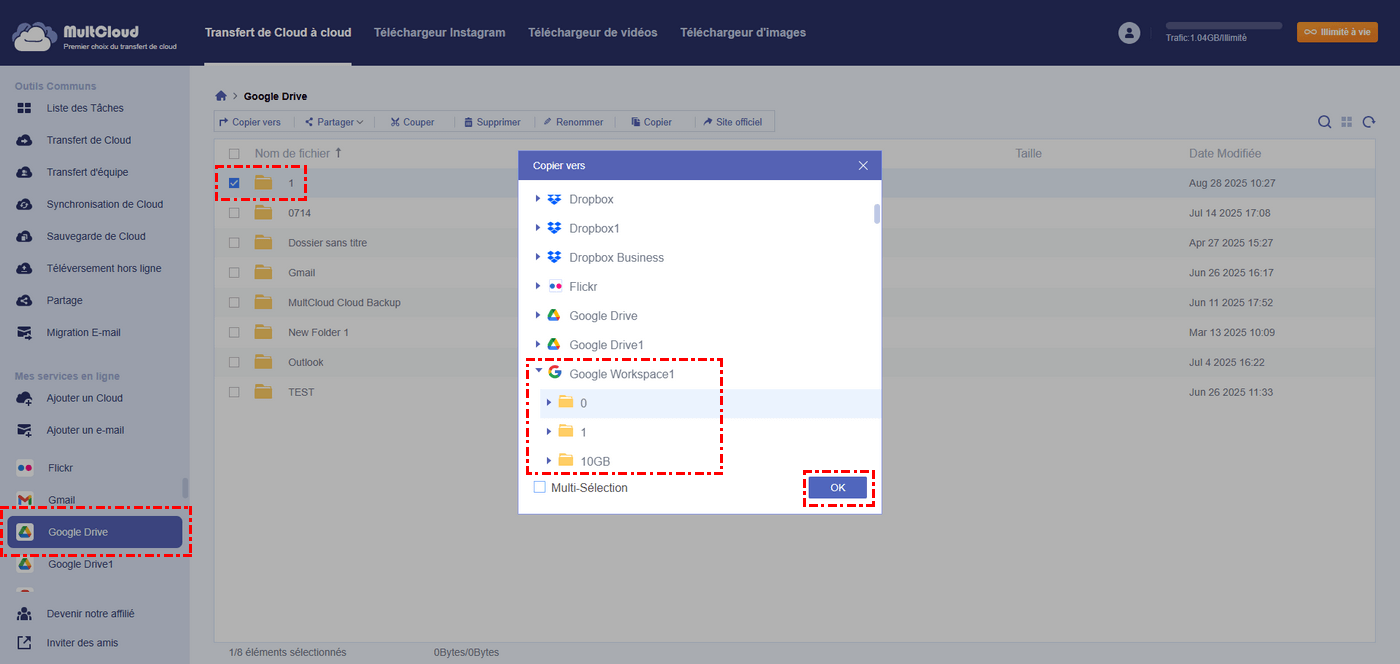Open Synchronisation de Cloud in sidebar
The width and height of the screenshot is (1400, 664).
104,204
